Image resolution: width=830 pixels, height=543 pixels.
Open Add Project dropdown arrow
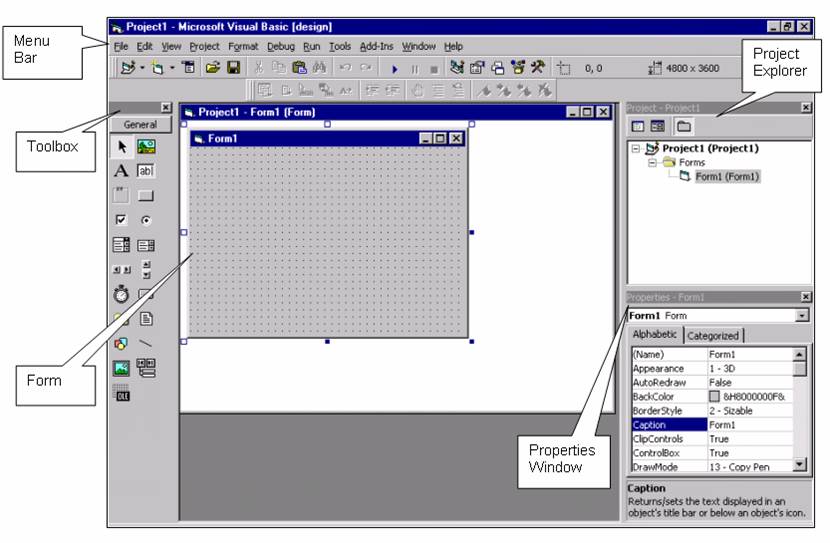(142, 68)
